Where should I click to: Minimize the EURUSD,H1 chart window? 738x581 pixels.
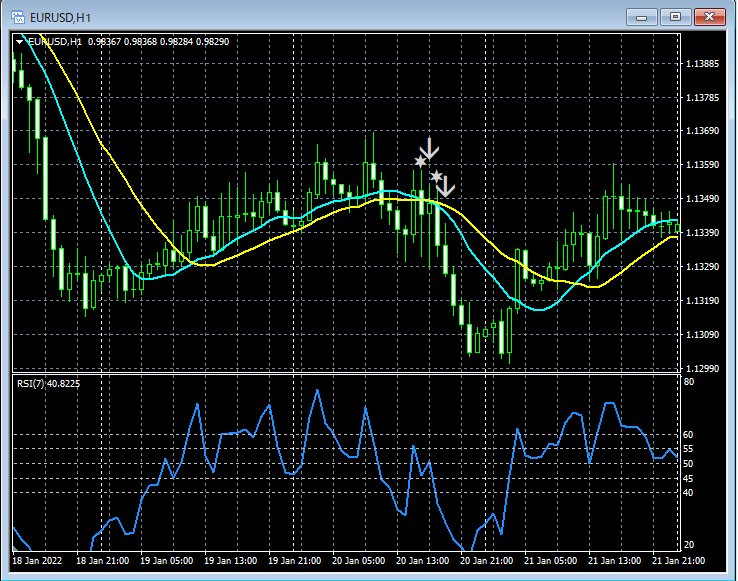tap(641, 17)
